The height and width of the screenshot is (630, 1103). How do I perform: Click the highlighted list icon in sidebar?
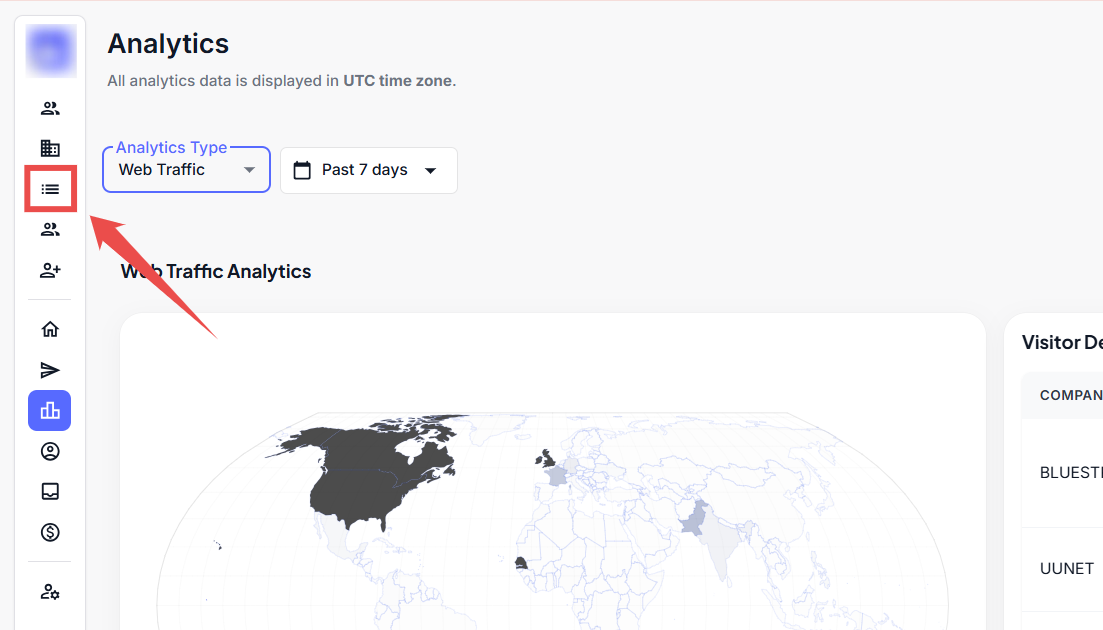point(50,188)
